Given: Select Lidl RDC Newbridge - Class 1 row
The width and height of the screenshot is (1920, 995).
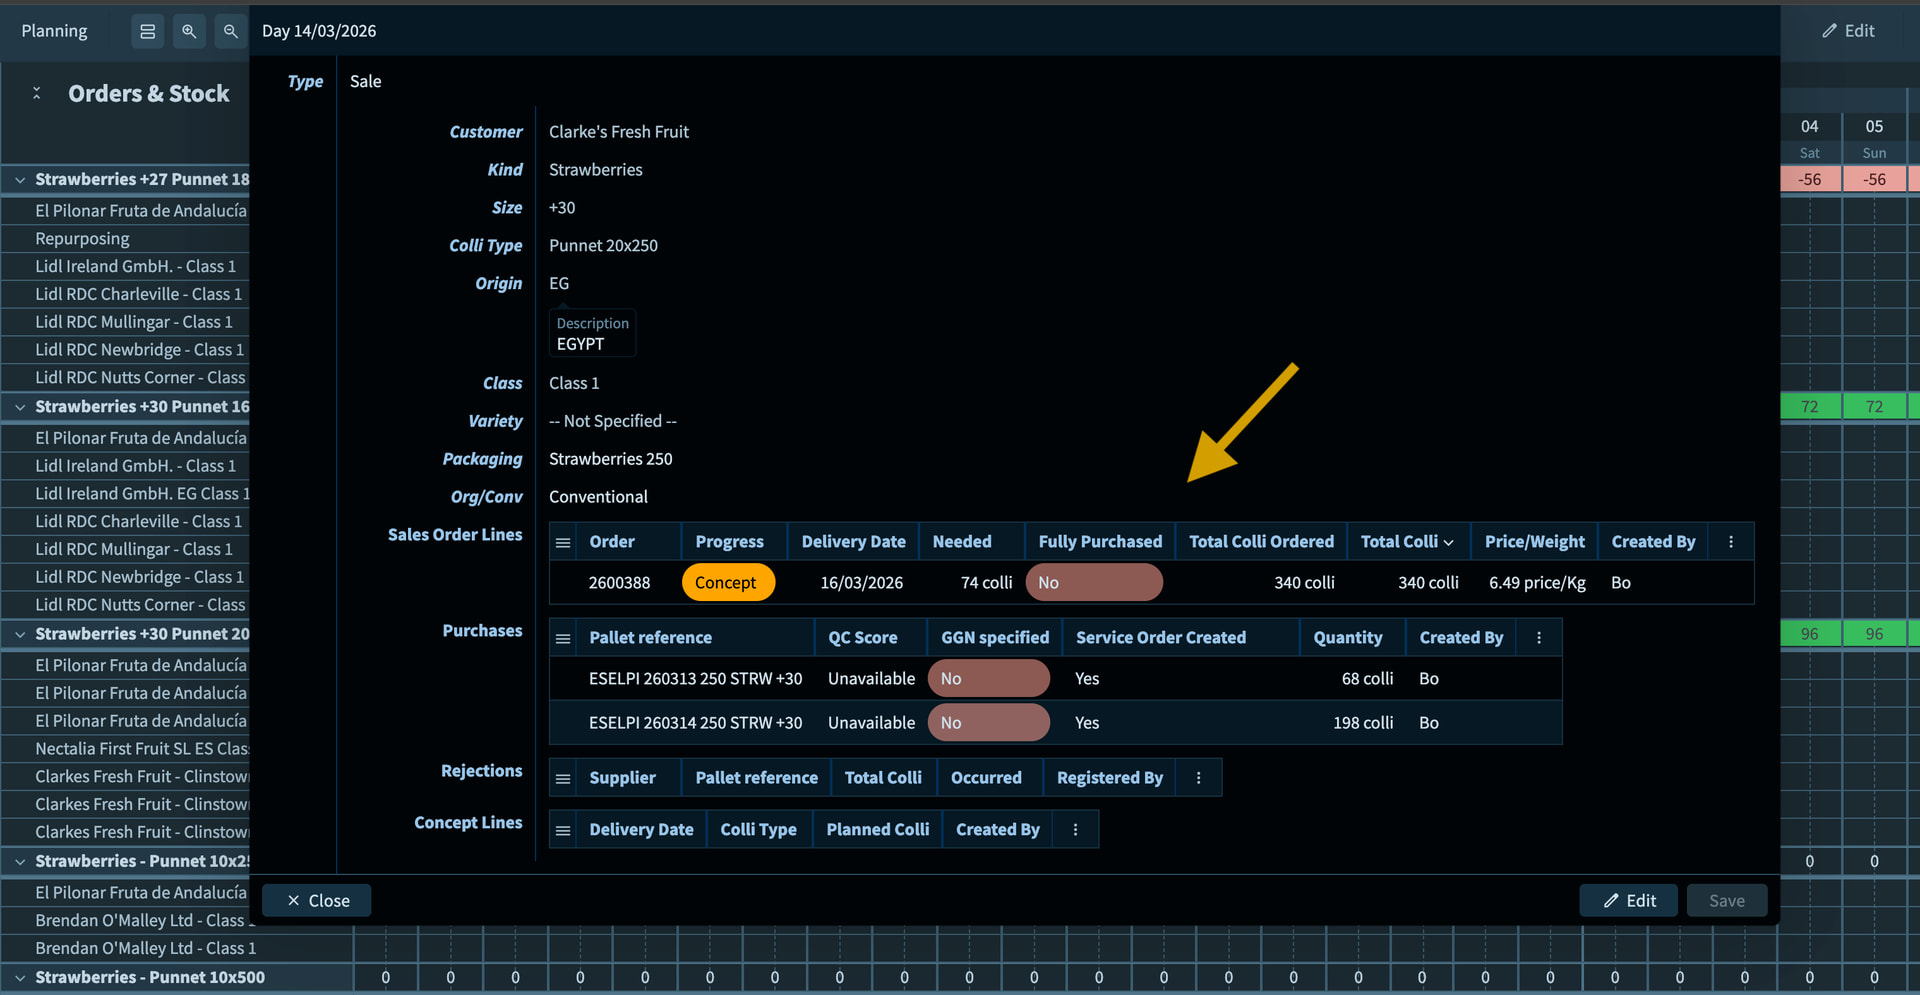Looking at the screenshot, I should tap(139, 350).
